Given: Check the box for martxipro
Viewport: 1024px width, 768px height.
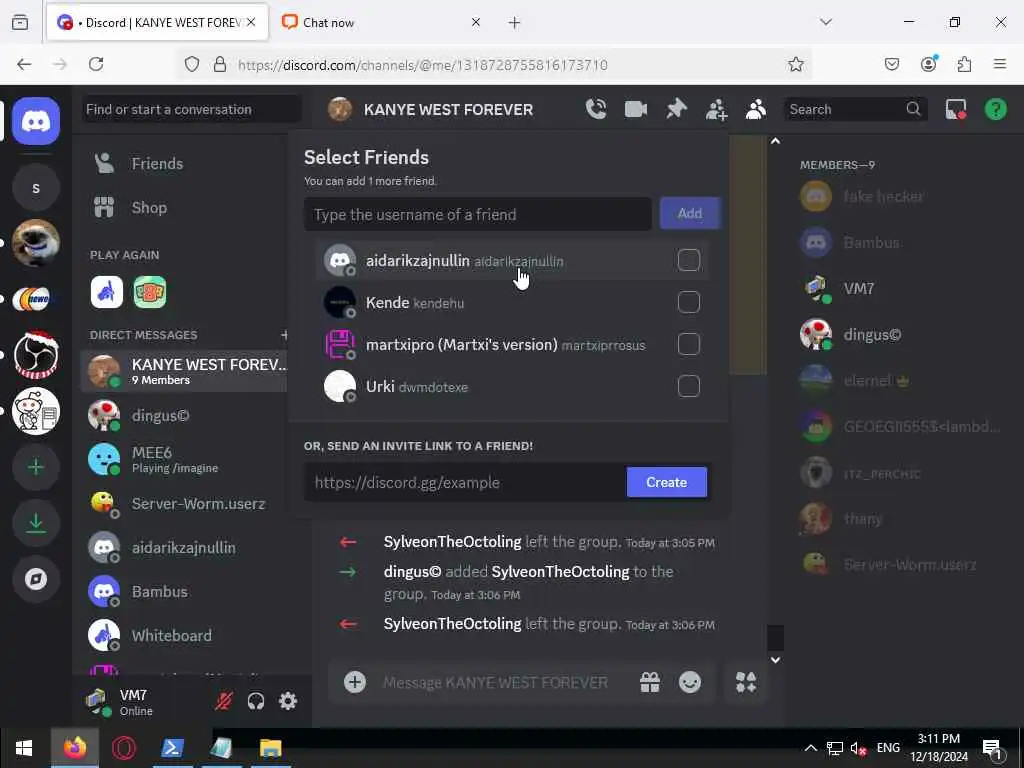Looking at the screenshot, I should pos(688,344).
